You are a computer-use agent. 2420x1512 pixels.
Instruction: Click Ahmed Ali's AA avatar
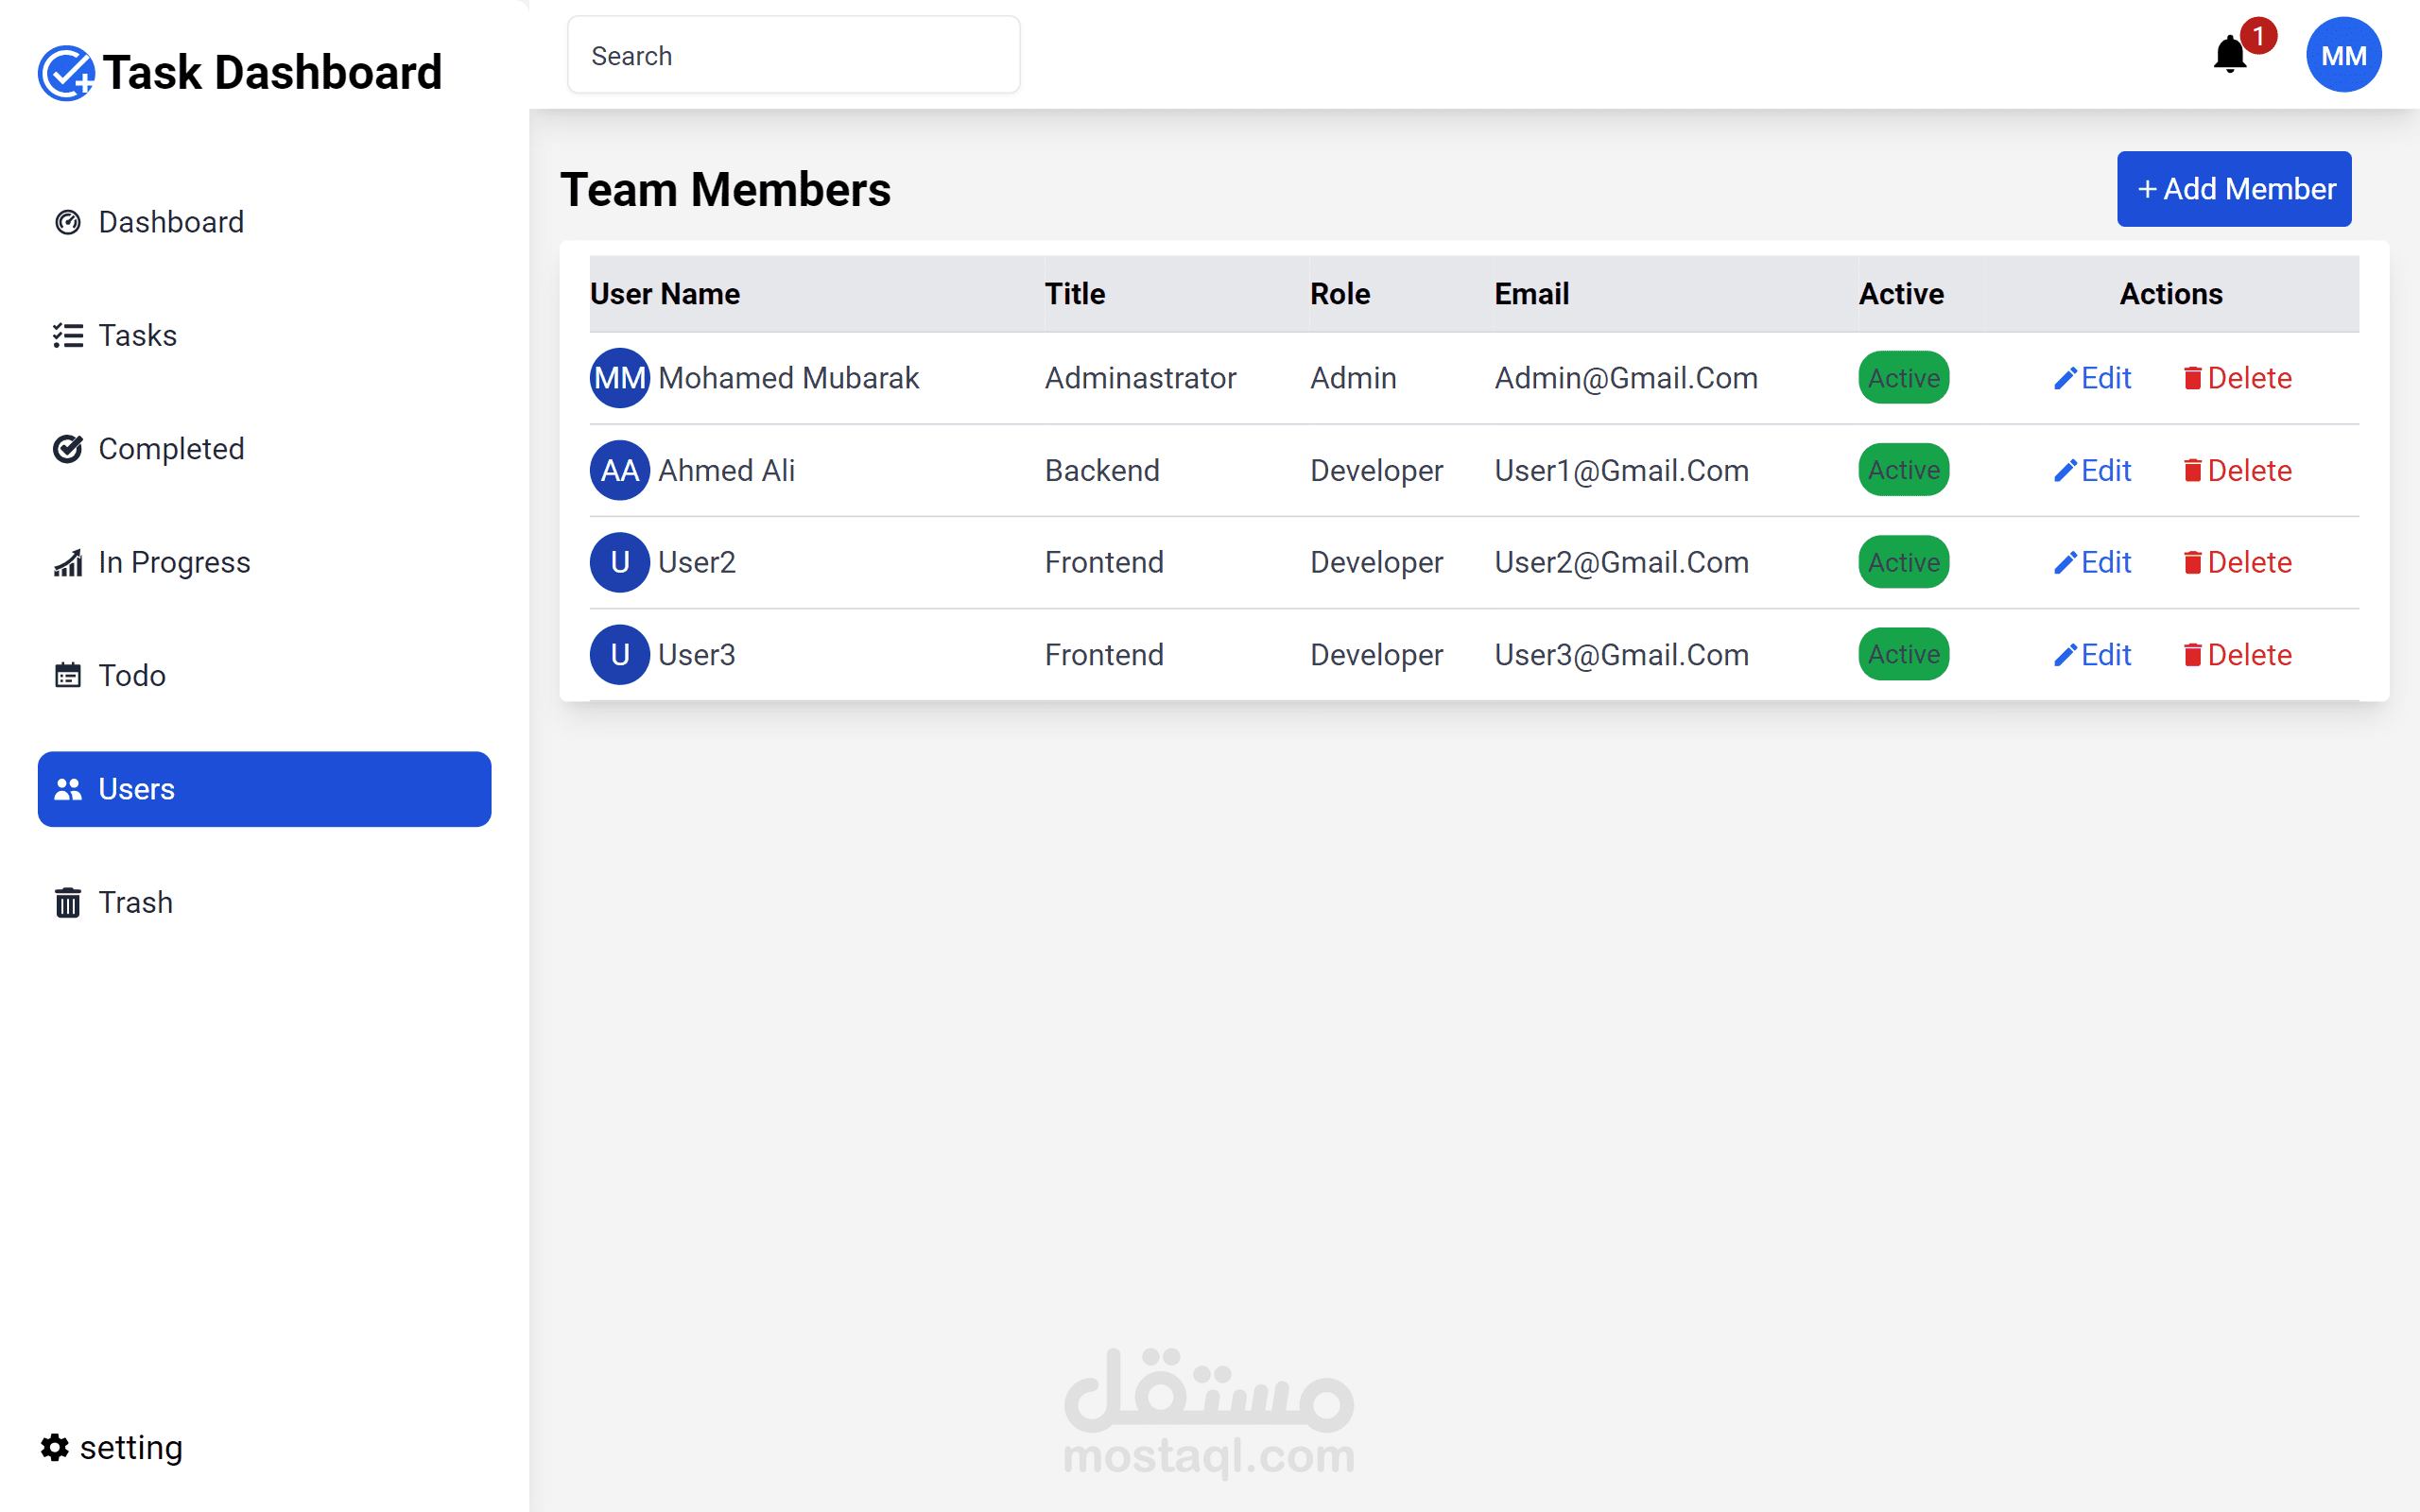coord(619,470)
